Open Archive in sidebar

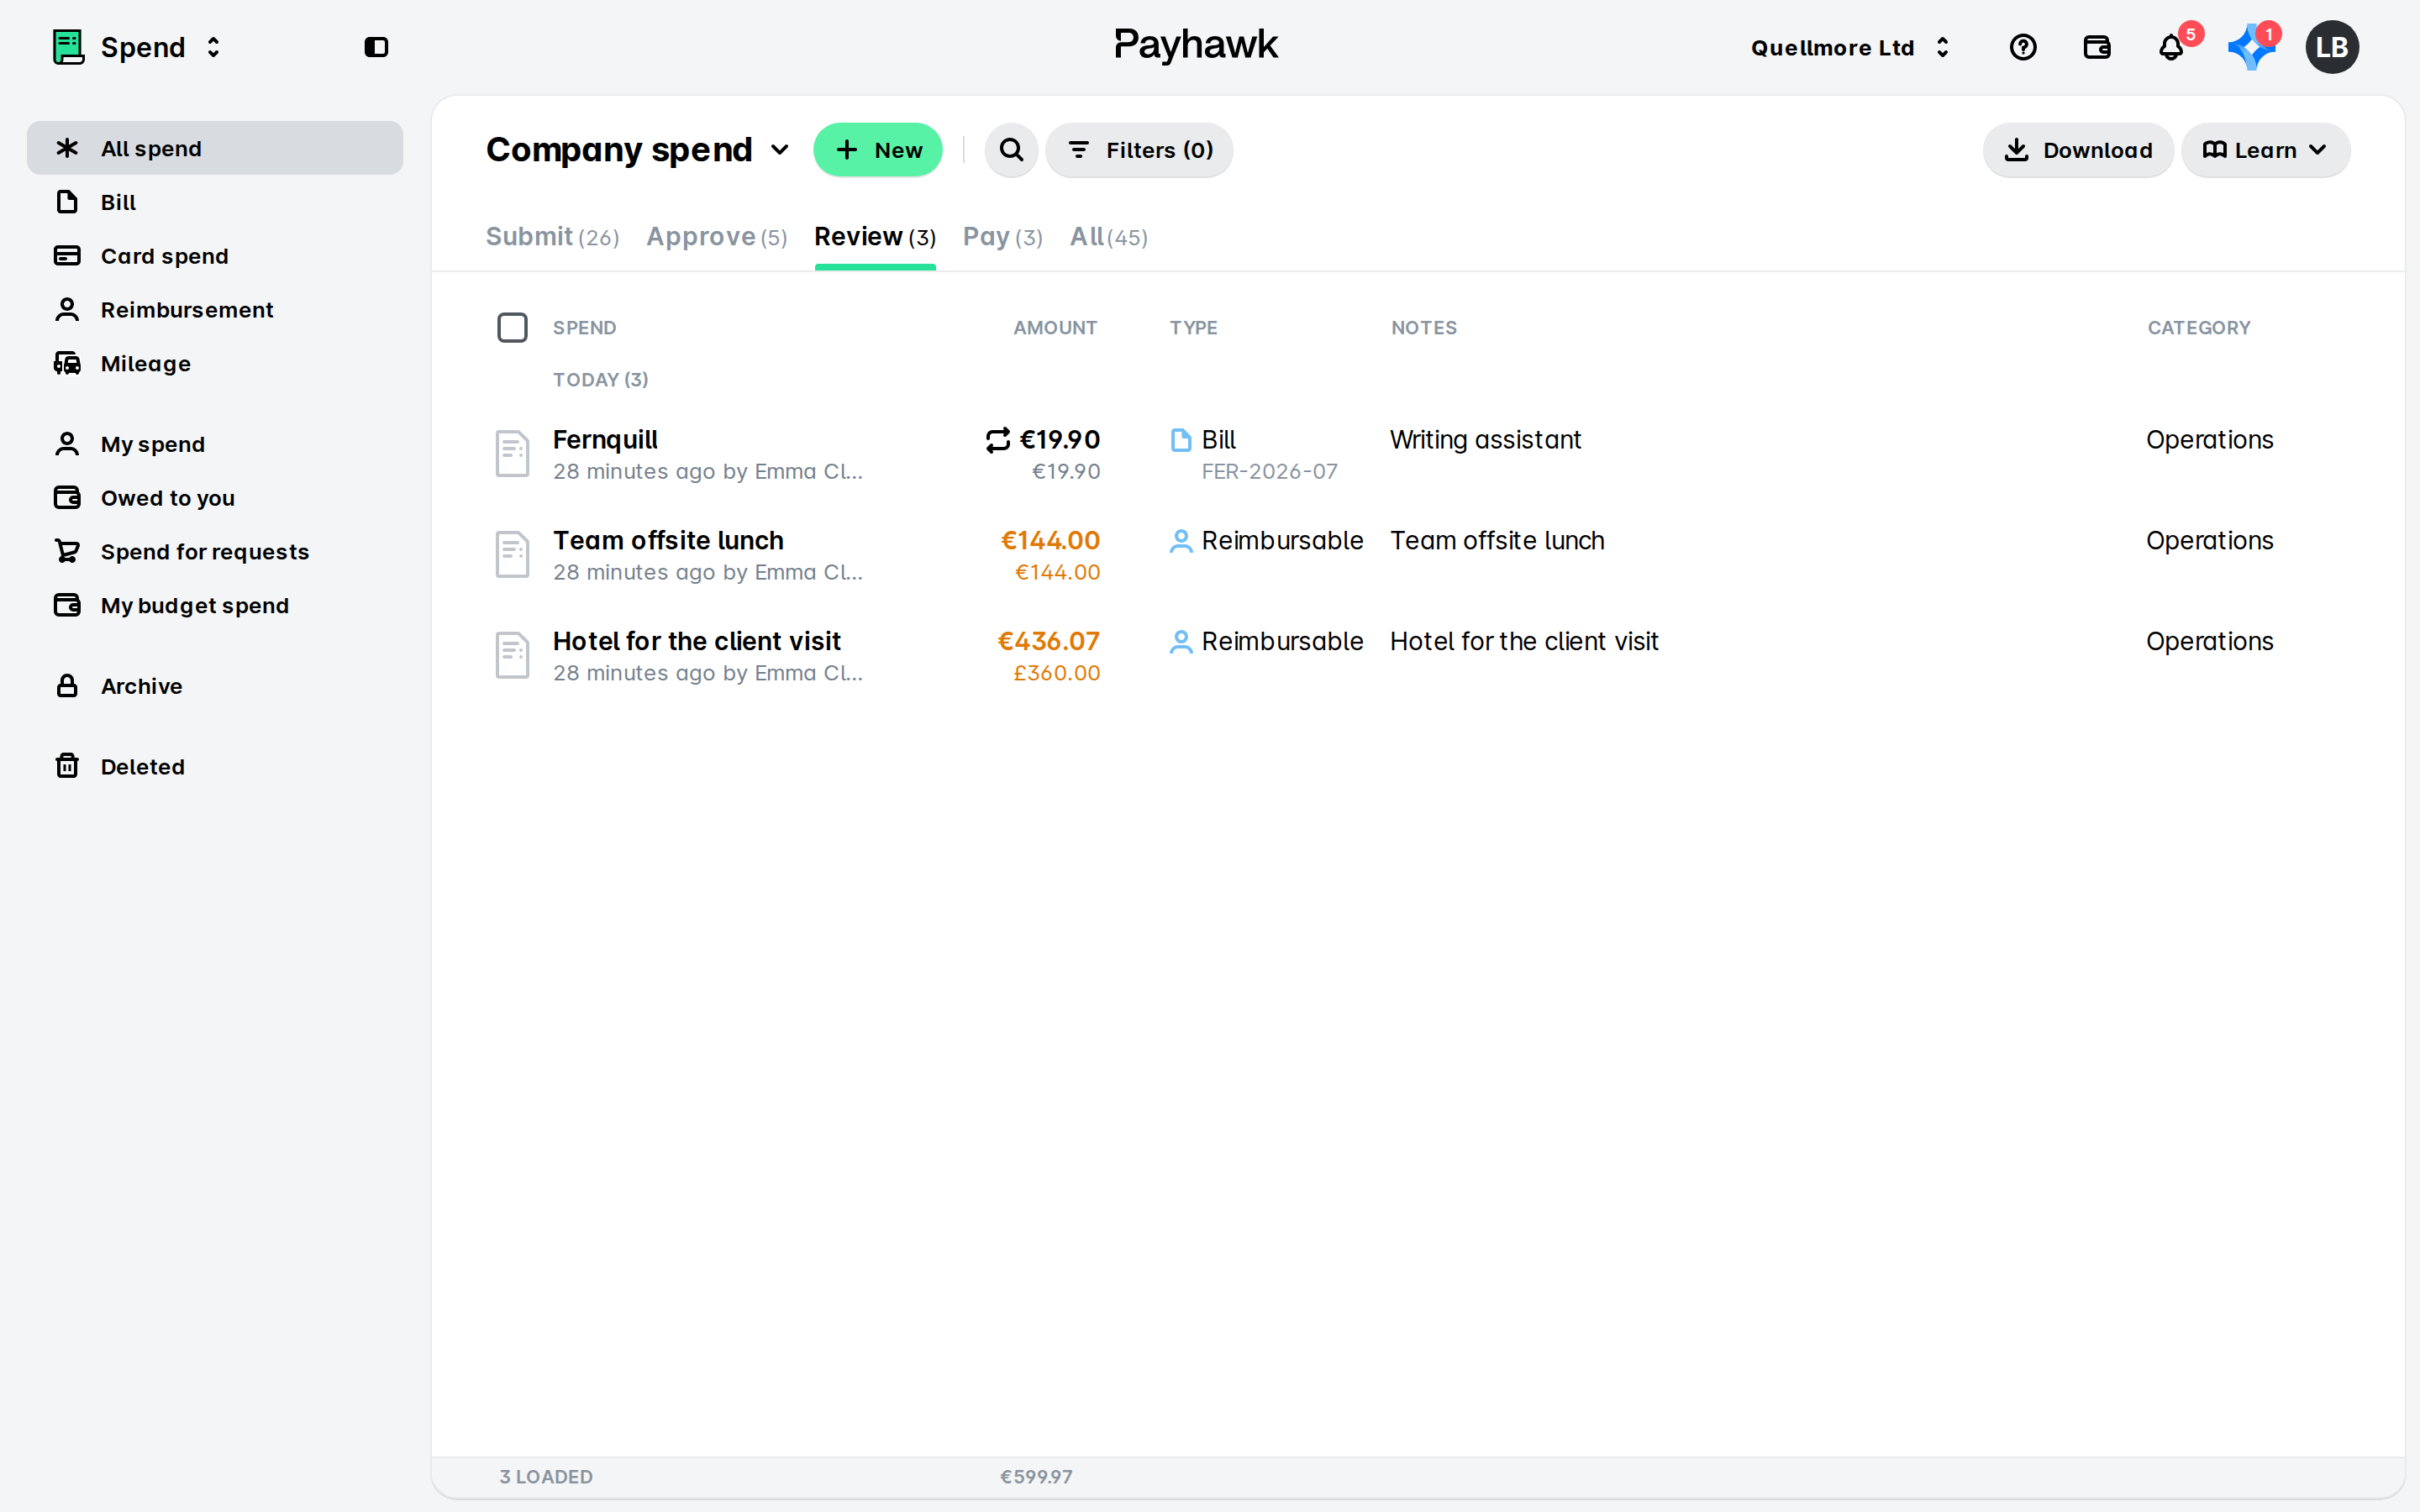tap(215, 686)
